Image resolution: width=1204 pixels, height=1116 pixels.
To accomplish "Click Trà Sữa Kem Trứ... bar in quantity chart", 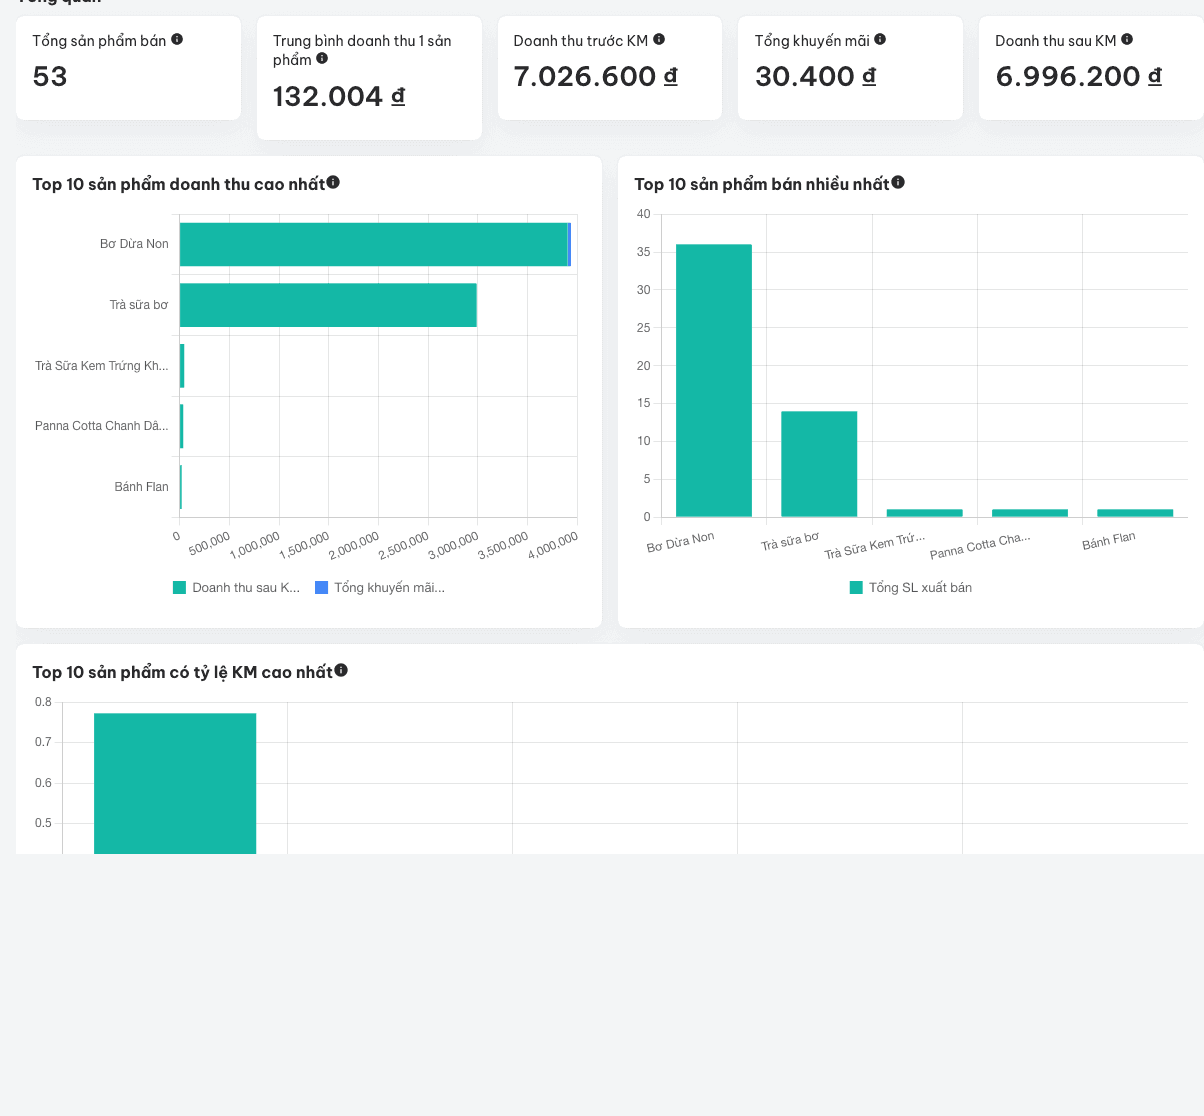I will 925,513.
